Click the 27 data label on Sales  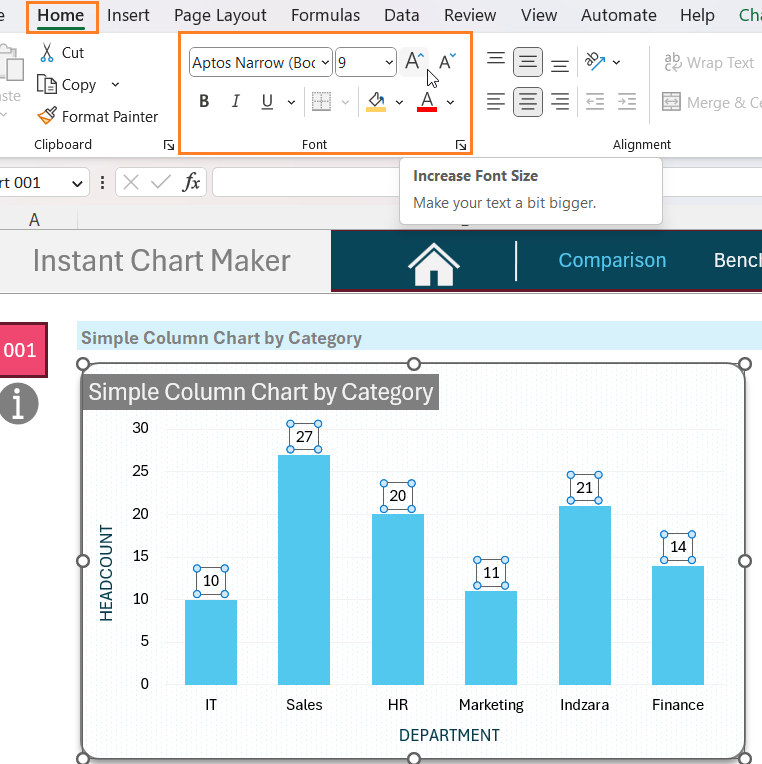(304, 437)
